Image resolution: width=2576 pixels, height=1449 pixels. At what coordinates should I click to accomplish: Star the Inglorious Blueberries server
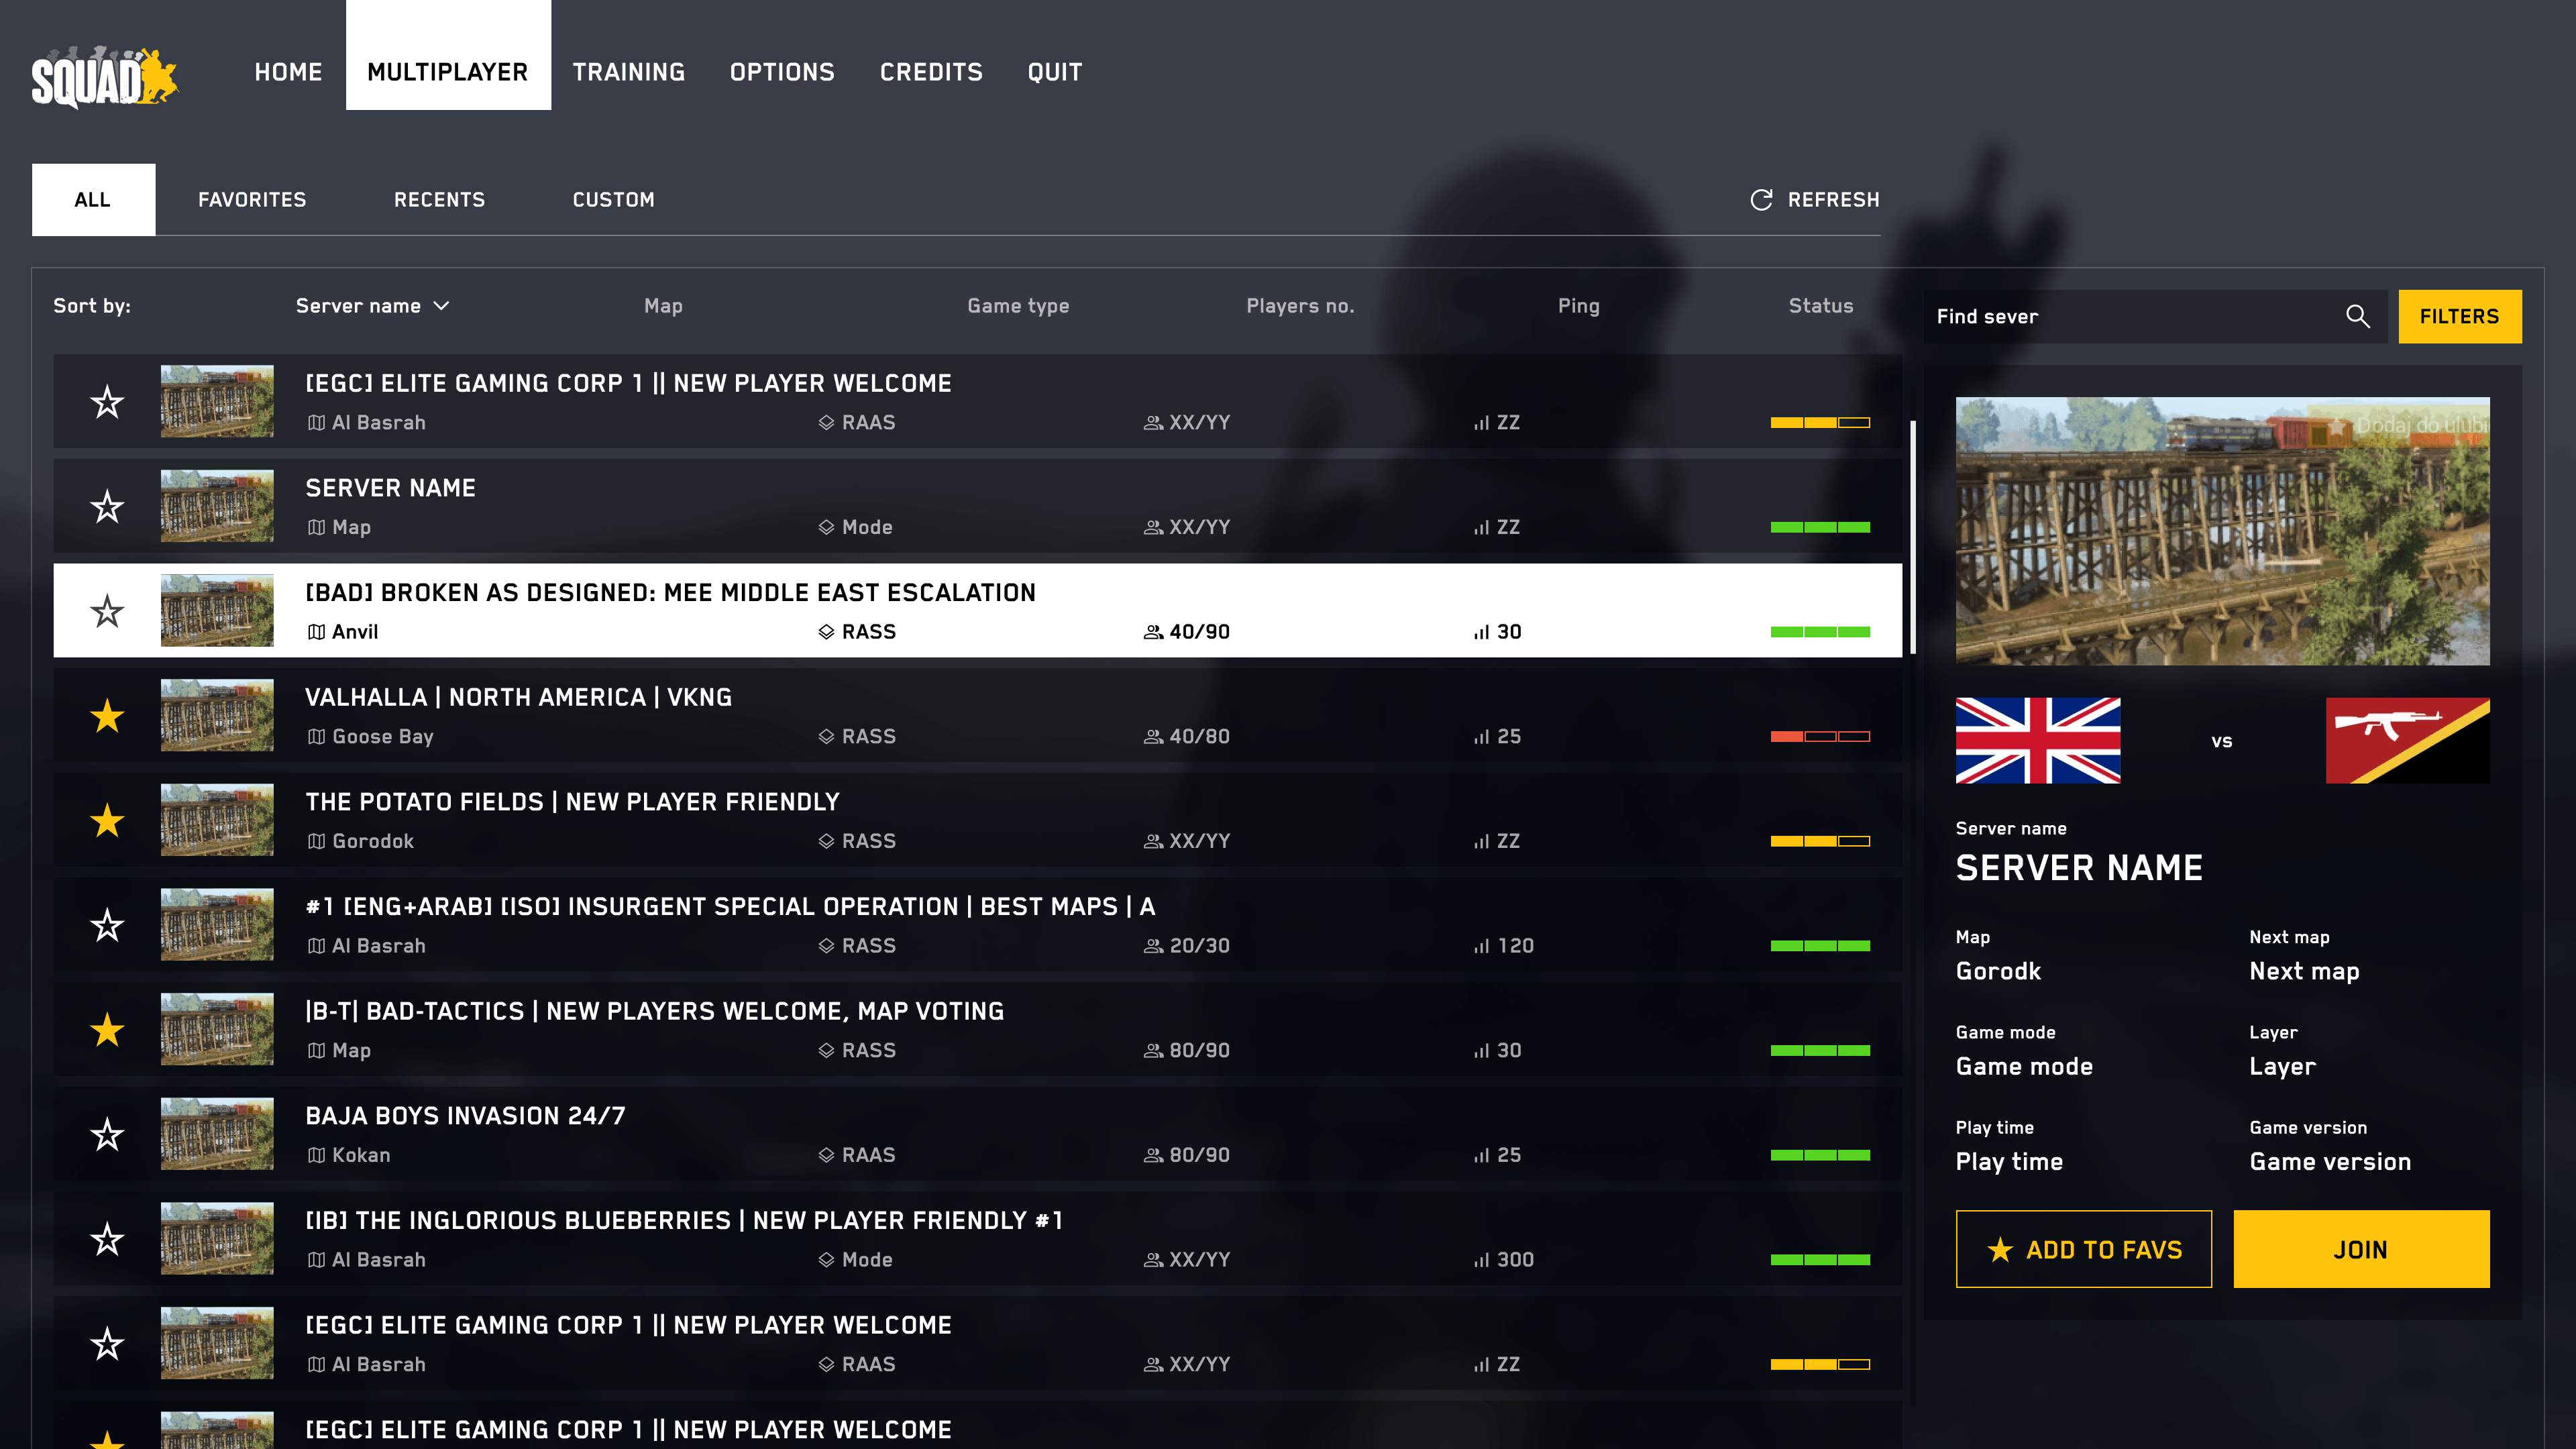tap(107, 1239)
